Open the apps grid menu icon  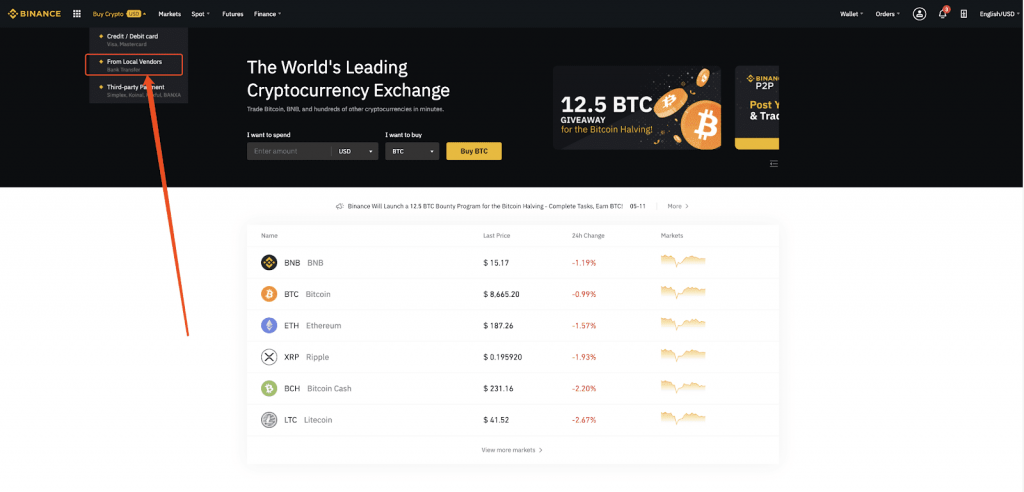click(77, 14)
